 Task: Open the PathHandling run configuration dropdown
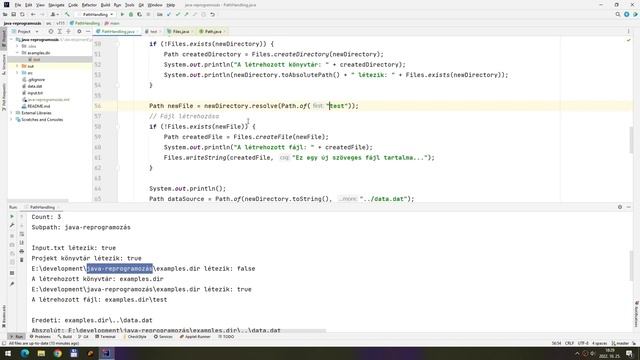point(97,14)
